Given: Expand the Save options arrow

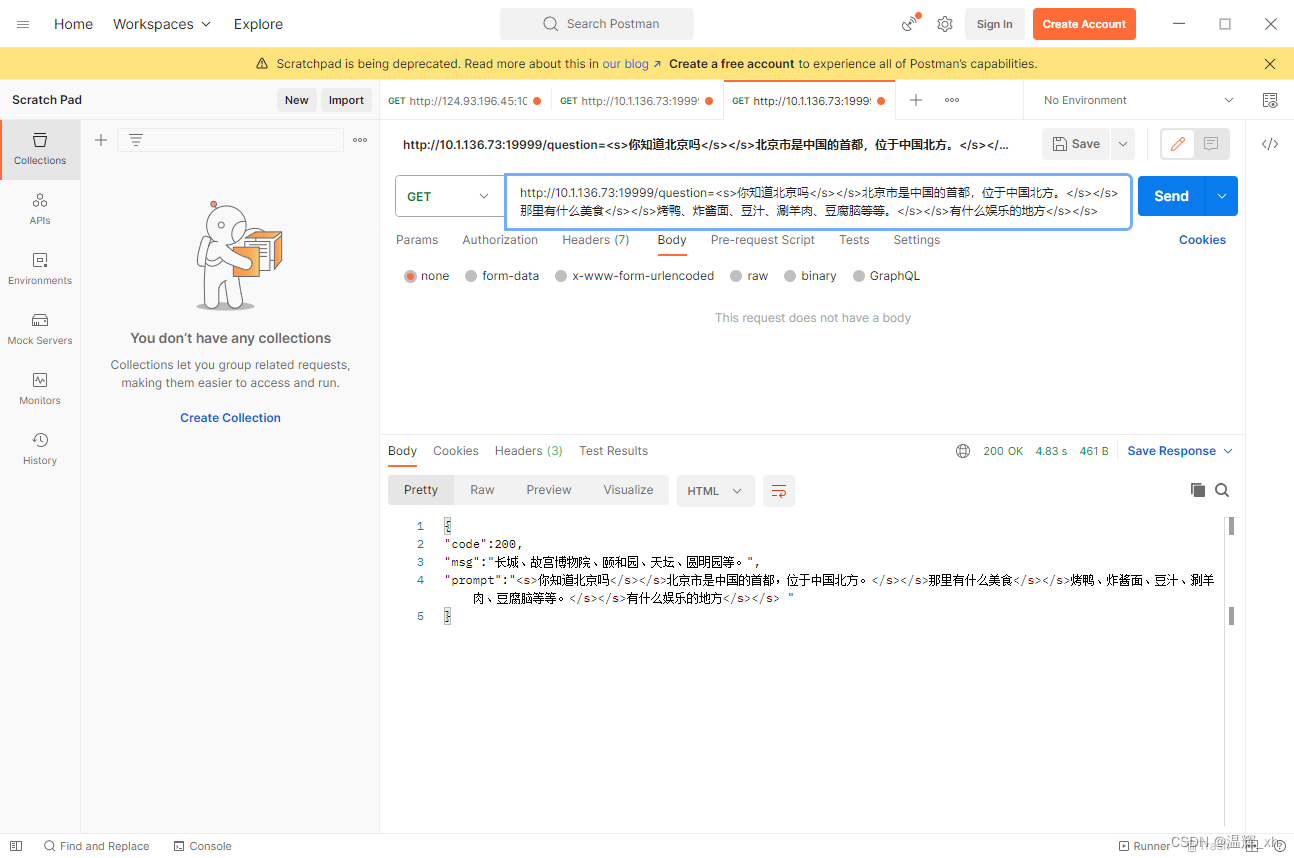Looking at the screenshot, I should coord(1123,144).
